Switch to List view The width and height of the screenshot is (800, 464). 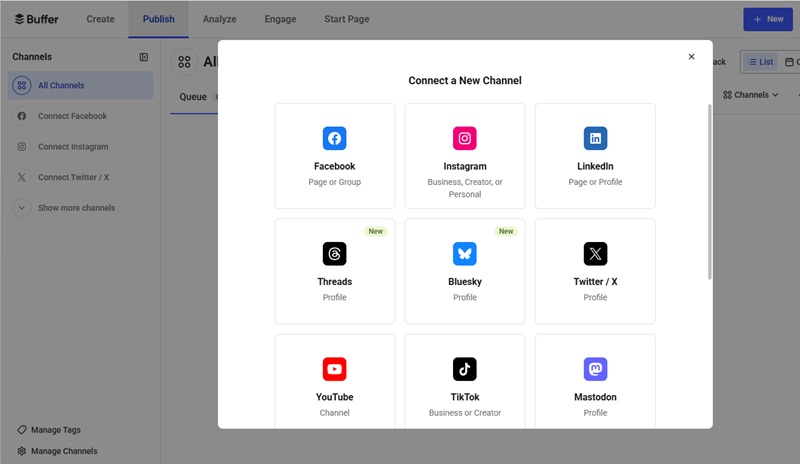760,62
